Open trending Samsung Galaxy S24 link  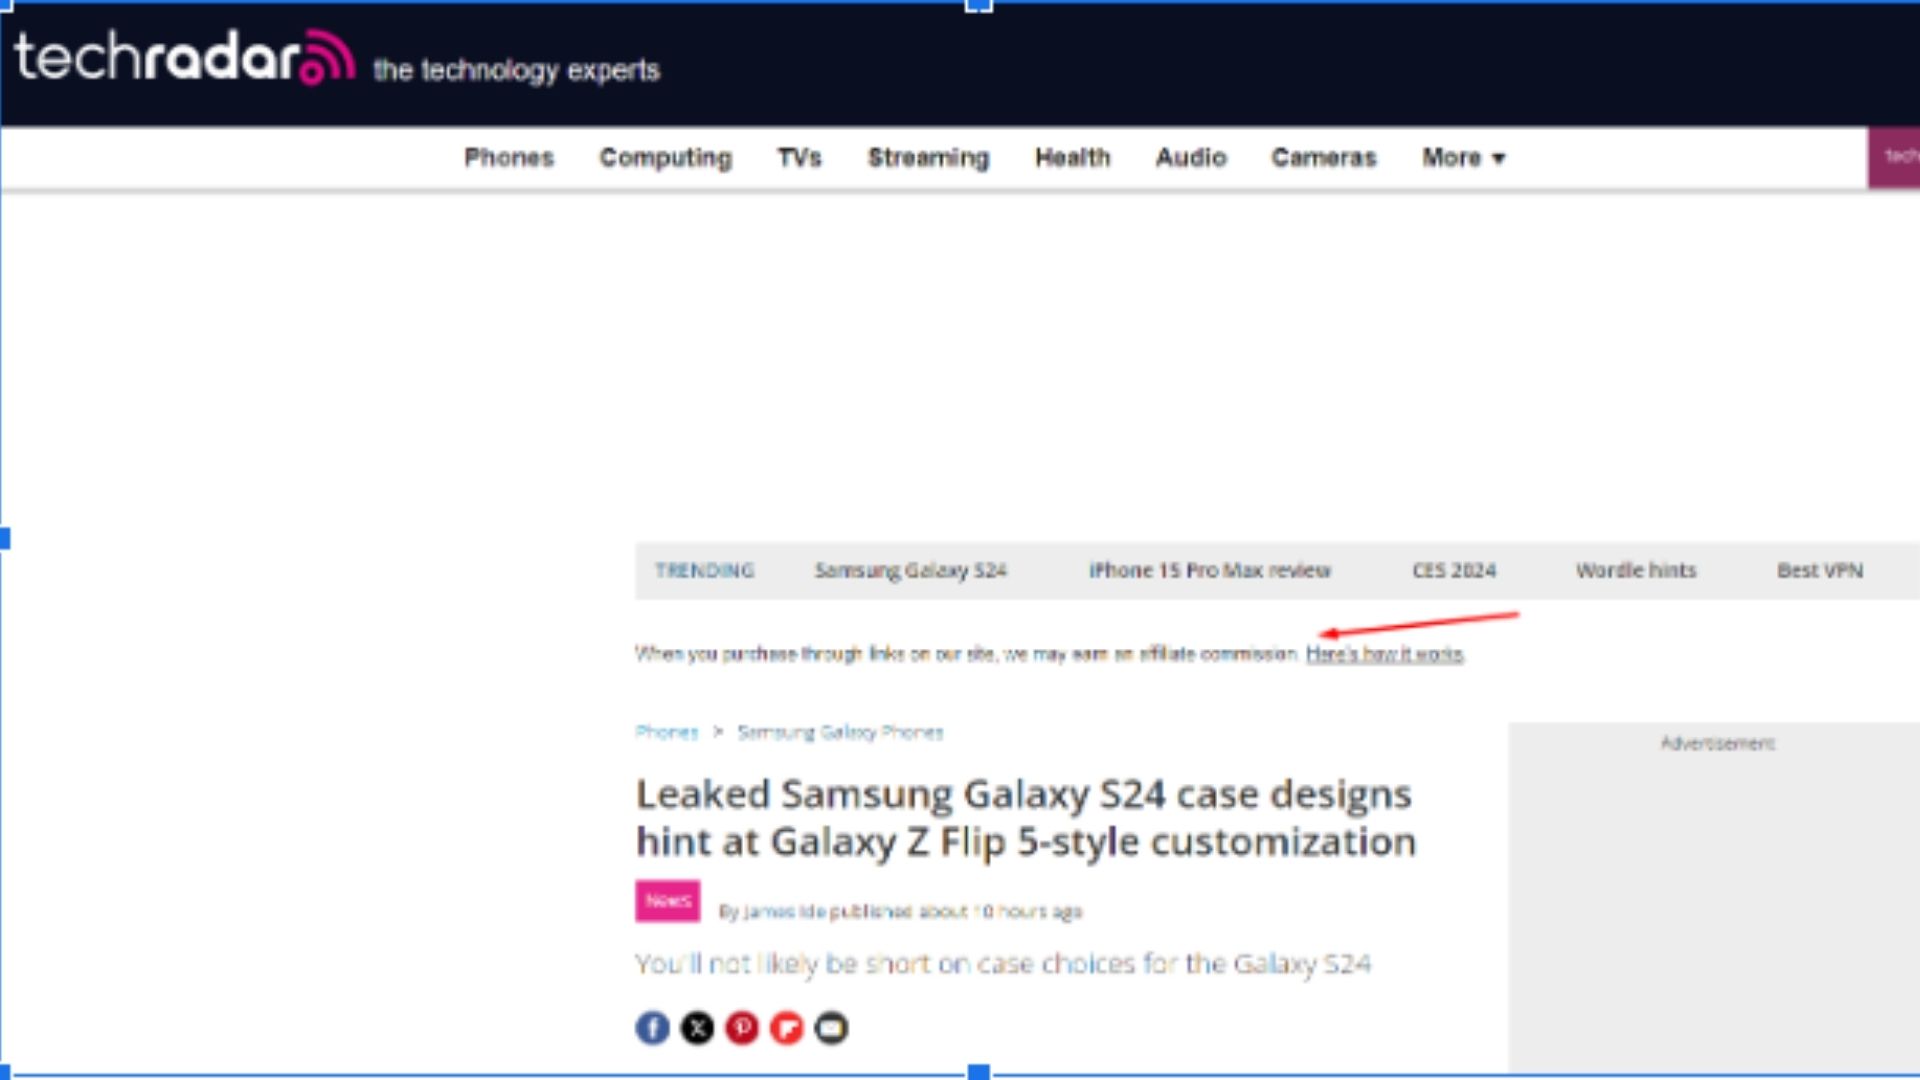(x=911, y=571)
